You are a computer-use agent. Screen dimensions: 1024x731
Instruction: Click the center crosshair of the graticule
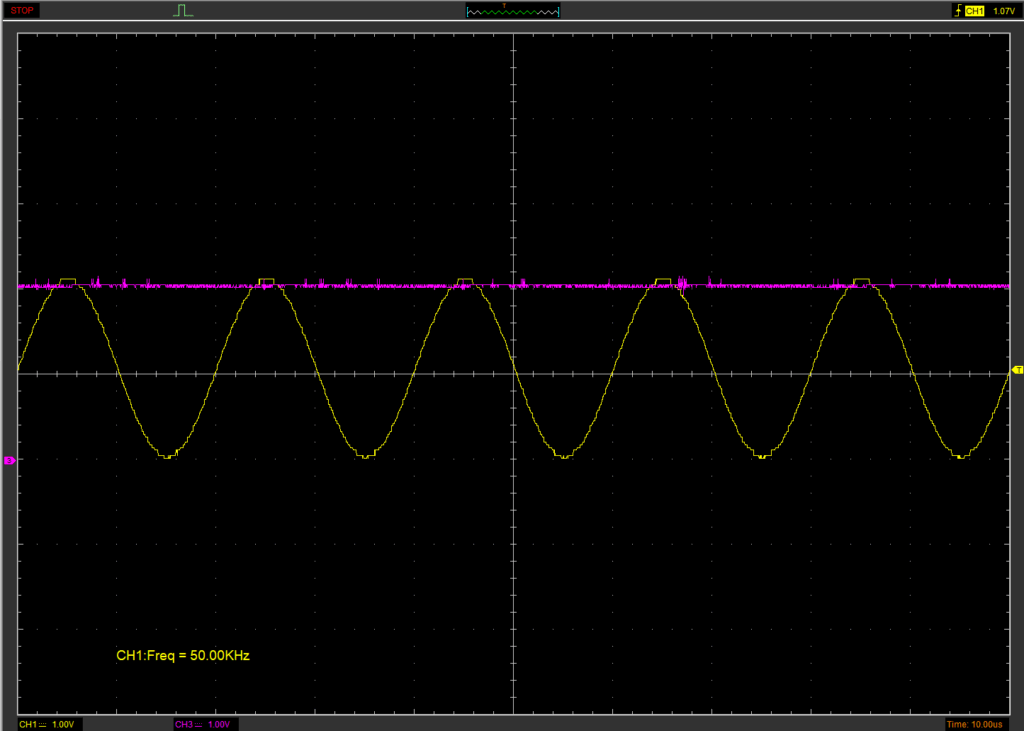[513, 375]
